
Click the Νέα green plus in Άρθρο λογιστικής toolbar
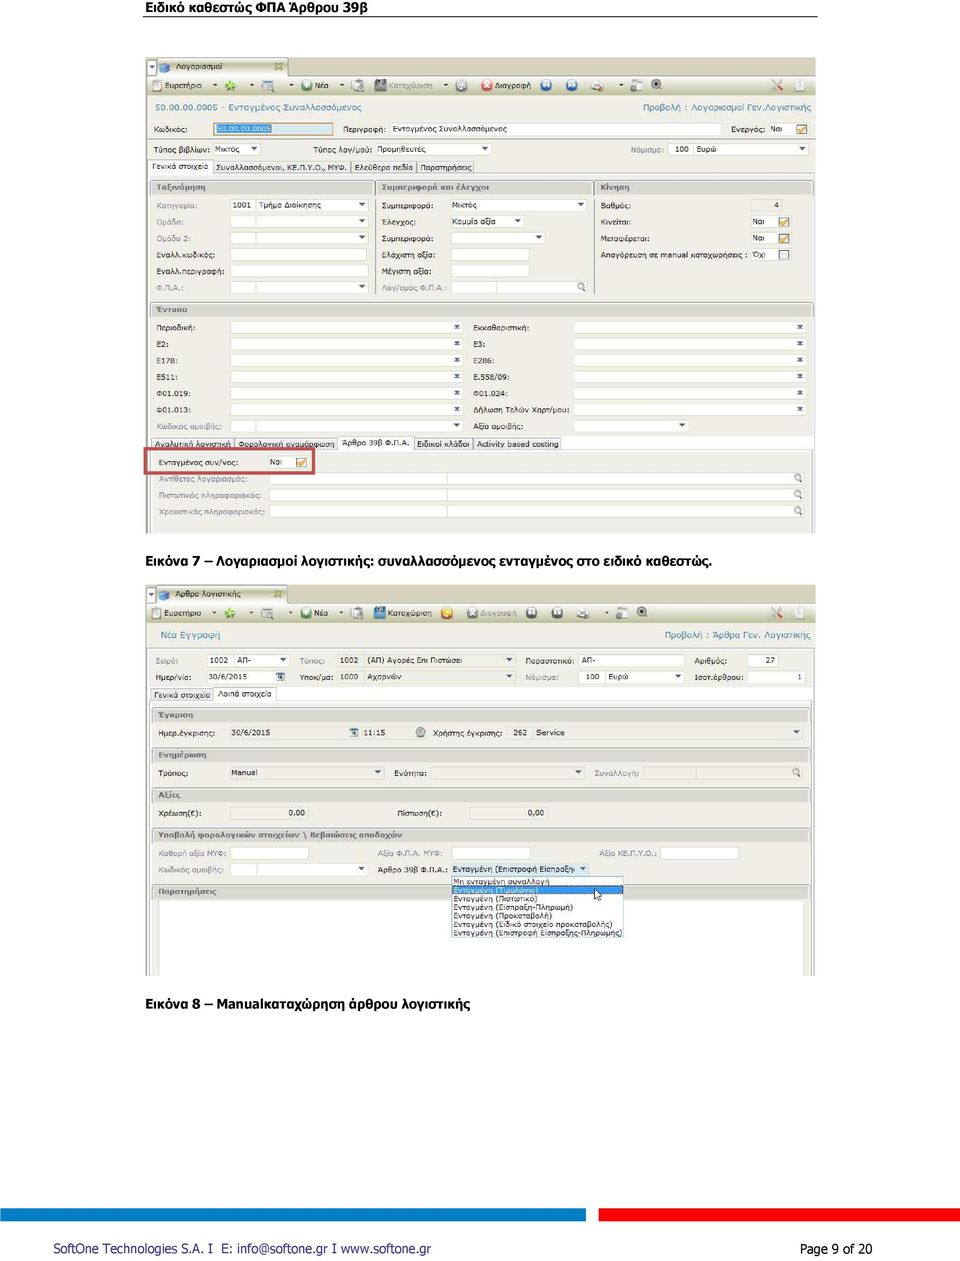coord(306,613)
